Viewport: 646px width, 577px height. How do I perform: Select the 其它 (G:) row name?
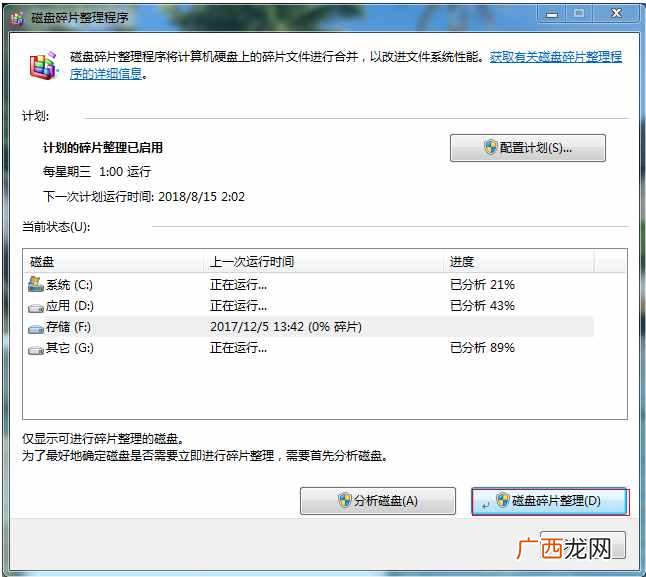69,348
